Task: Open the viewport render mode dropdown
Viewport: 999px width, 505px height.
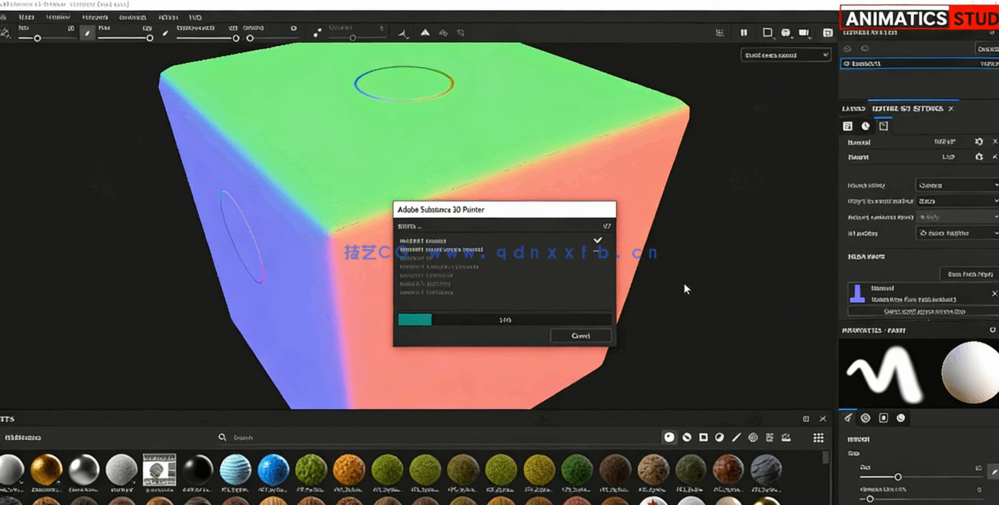Action: coord(785,55)
